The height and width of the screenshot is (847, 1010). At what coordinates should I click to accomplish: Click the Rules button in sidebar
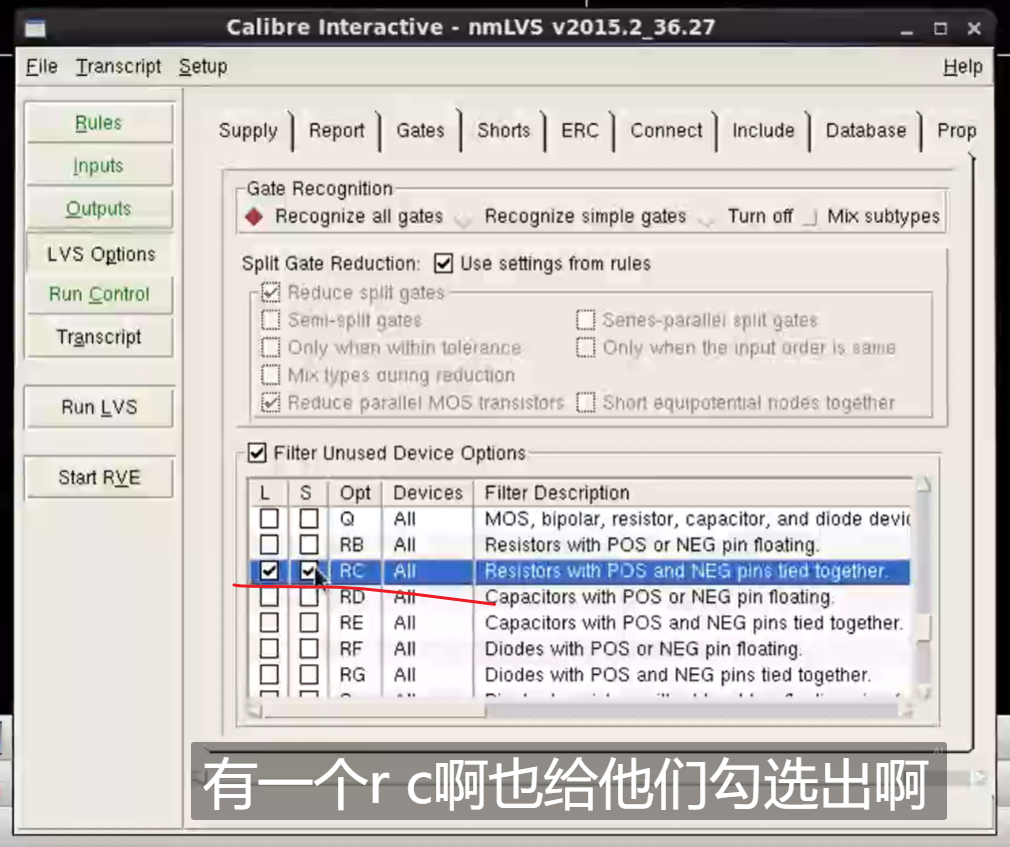click(99, 122)
